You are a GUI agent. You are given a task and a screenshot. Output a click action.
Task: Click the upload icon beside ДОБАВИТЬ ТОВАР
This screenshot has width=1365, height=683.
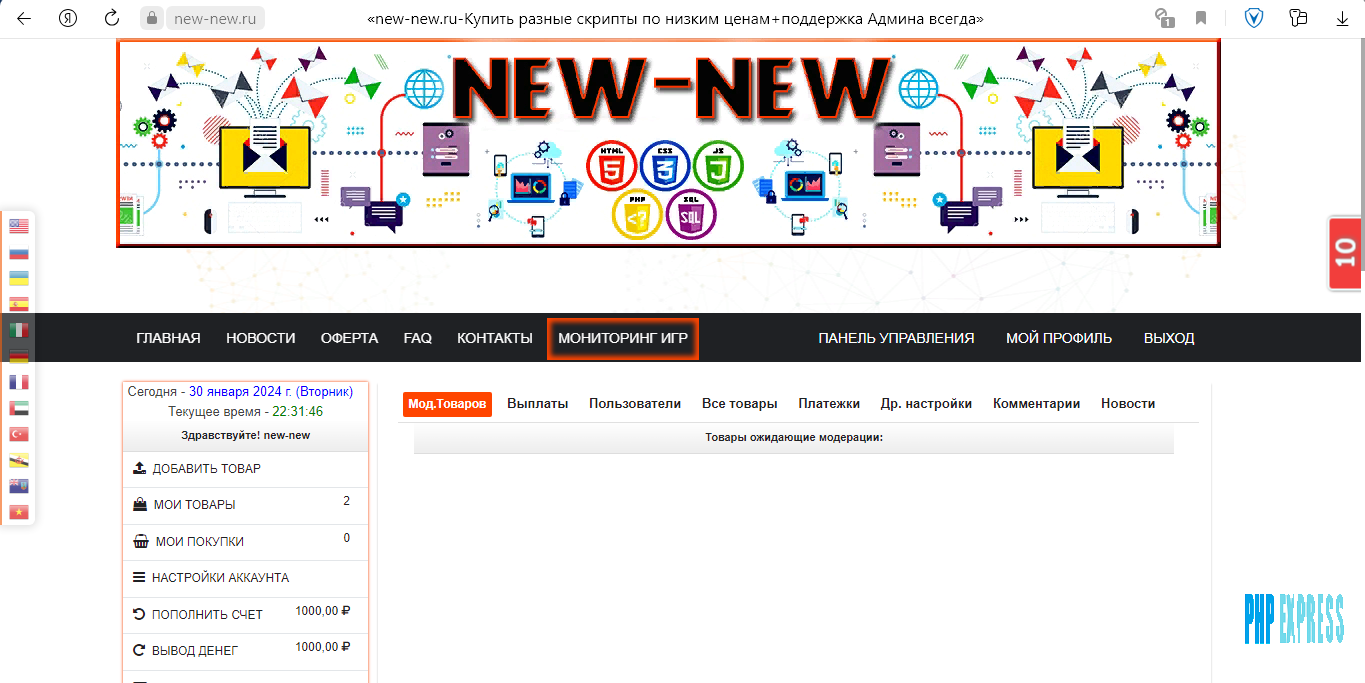point(139,468)
